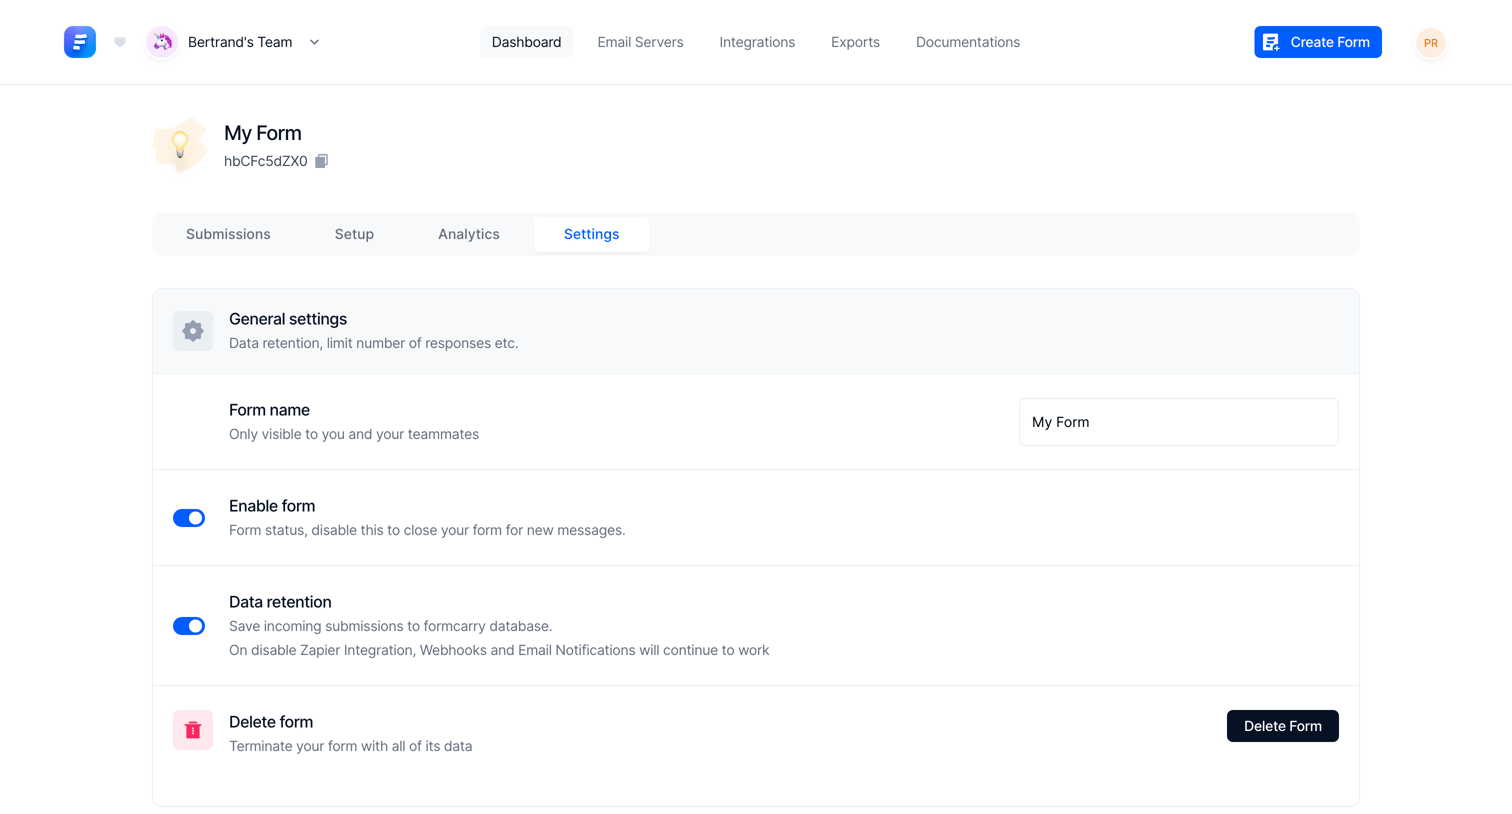
Task: Switch to the Submissions tab
Action: click(228, 234)
